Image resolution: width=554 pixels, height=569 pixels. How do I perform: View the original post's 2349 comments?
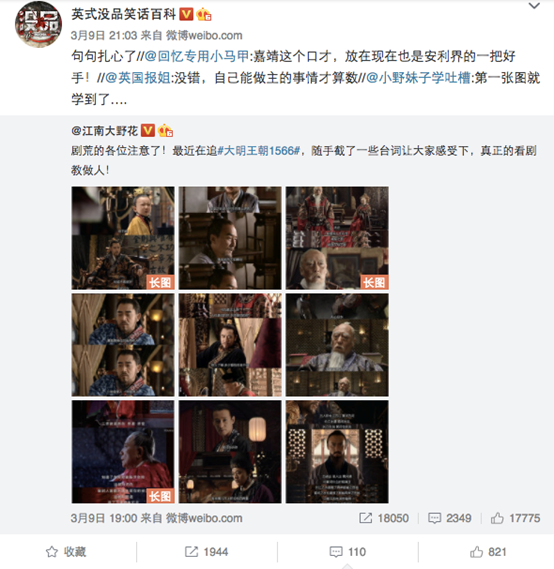(450, 518)
